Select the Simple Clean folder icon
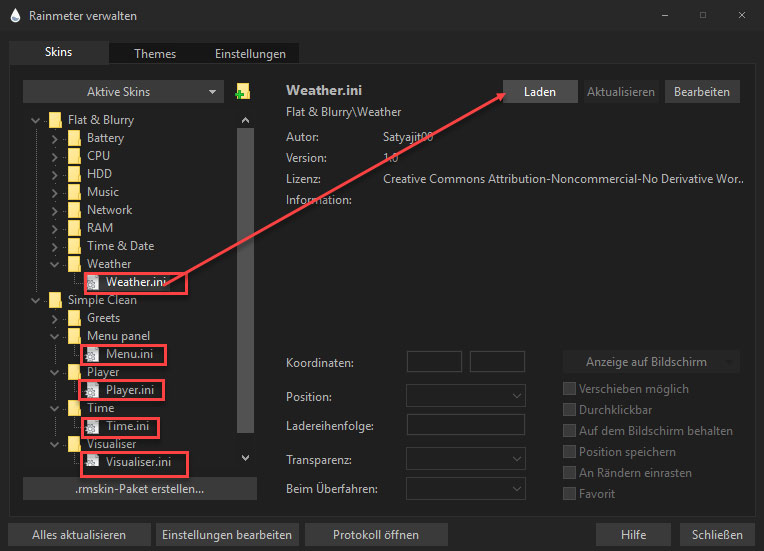This screenshot has height=551, width=764. [56, 300]
